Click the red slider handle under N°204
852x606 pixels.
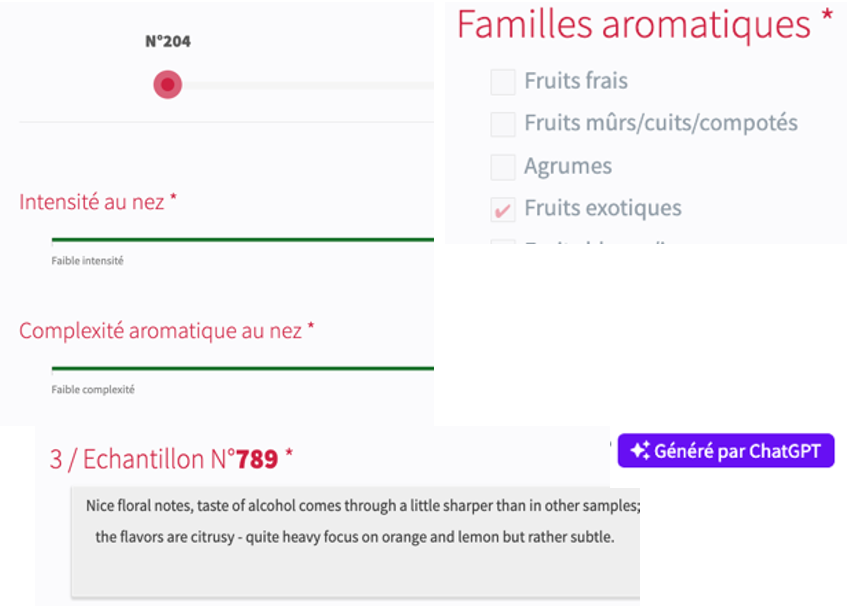tap(167, 85)
